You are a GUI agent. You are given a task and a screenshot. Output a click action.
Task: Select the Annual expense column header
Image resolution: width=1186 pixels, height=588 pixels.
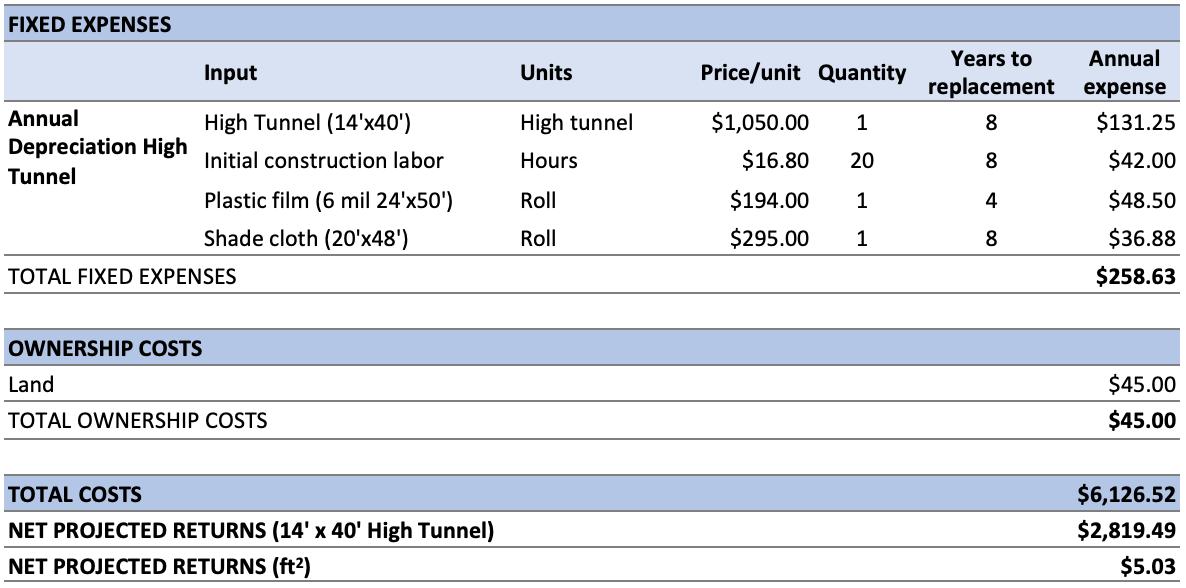click(1125, 73)
